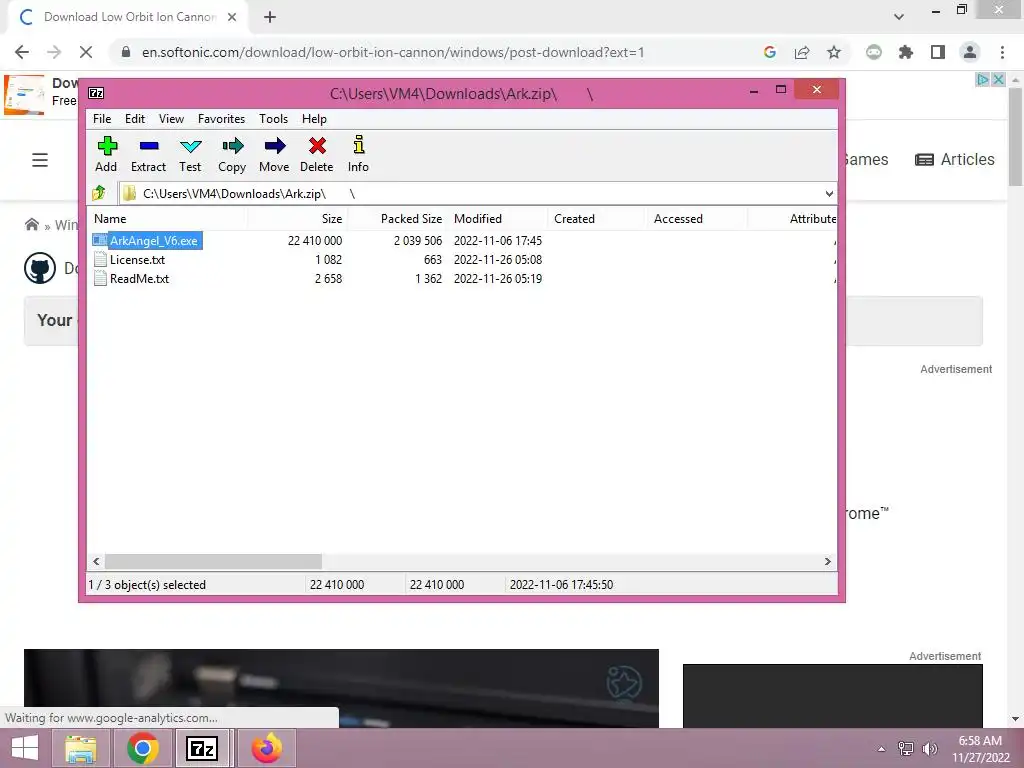Close the Low Orbit Ion Cannon tab

(232, 17)
